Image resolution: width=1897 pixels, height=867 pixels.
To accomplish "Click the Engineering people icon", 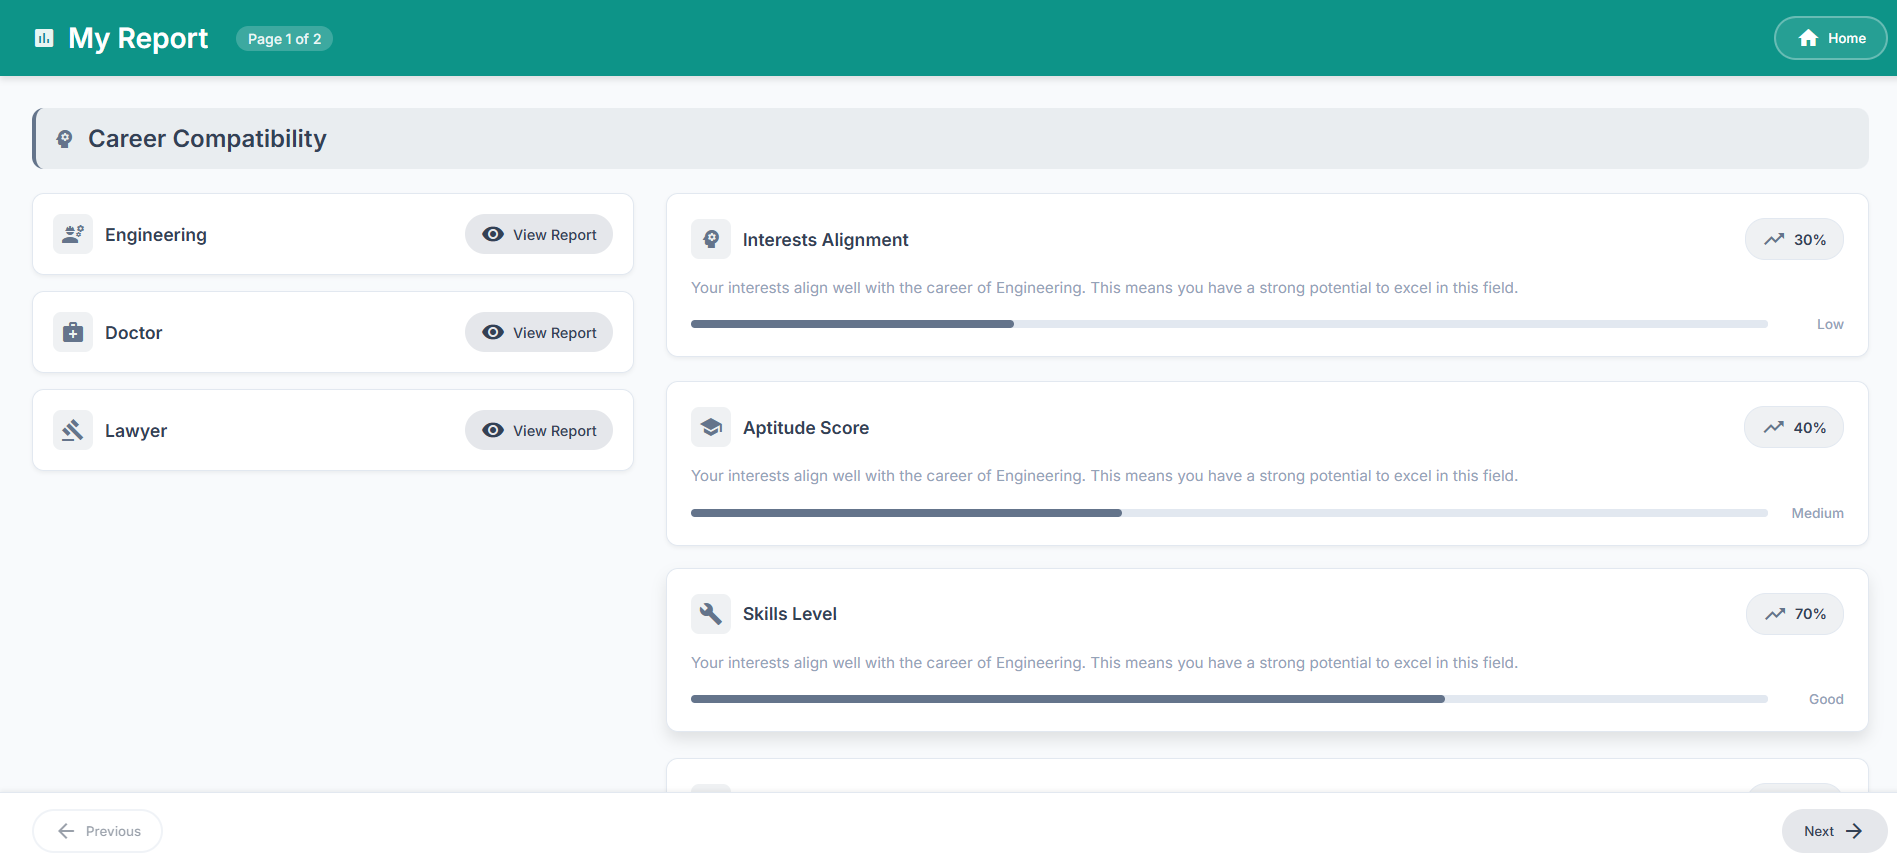I will [x=73, y=234].
